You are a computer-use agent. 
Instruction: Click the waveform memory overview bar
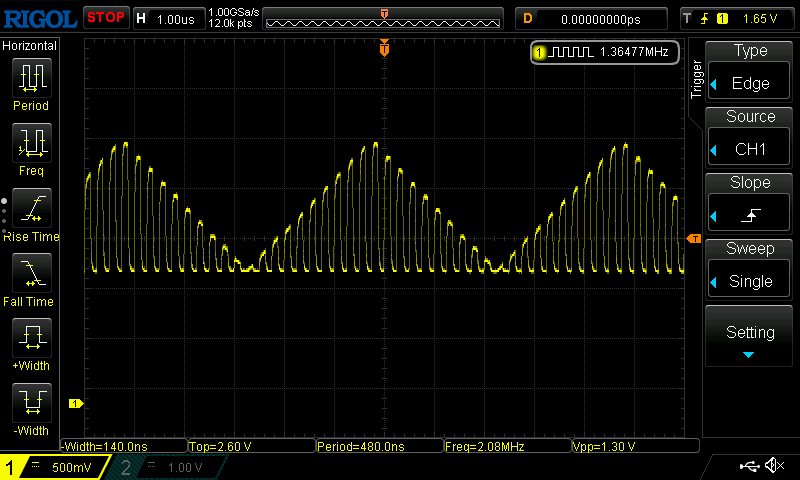[x=383, y=20]
